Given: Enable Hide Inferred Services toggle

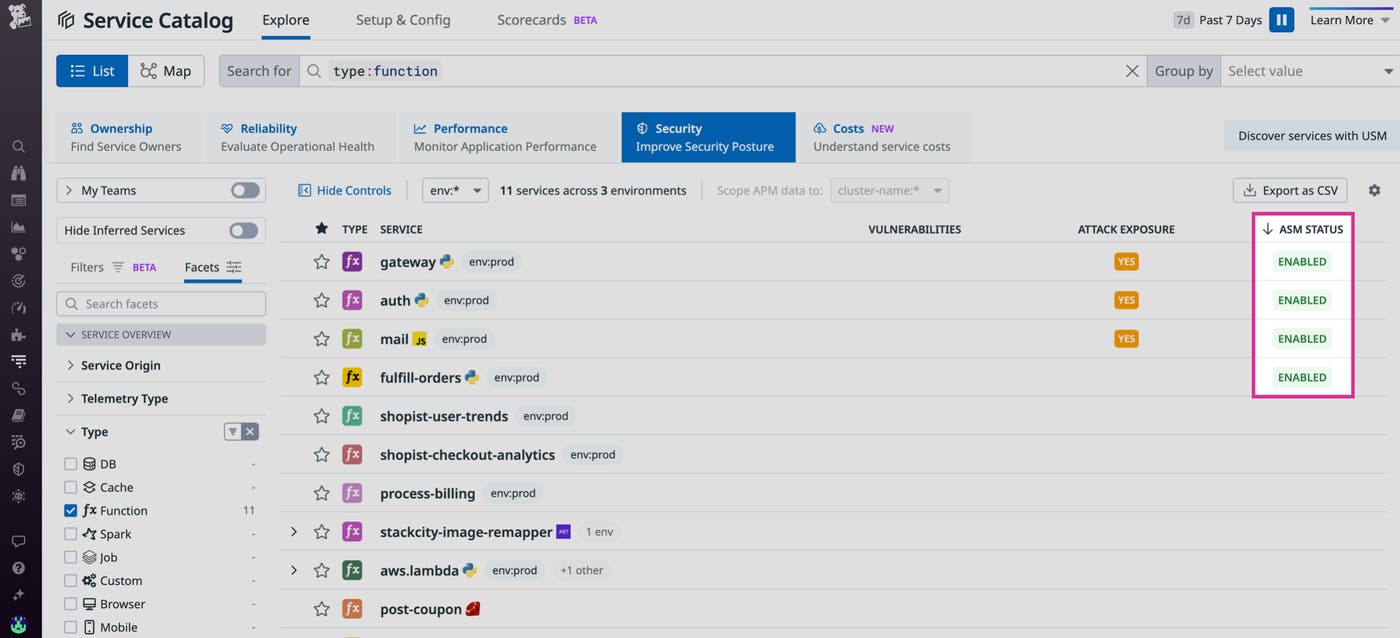Looking at the screenshot, I should click(243, 231).
